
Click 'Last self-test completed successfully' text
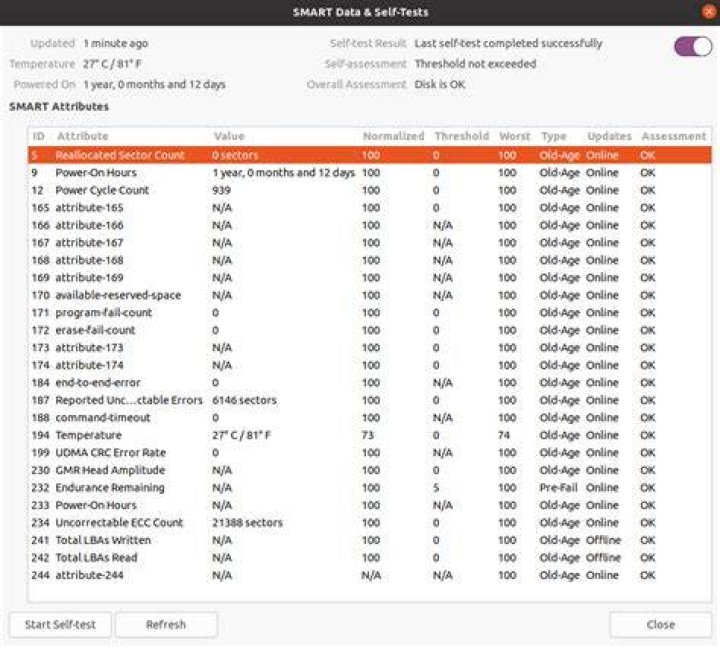pos(508,43)
